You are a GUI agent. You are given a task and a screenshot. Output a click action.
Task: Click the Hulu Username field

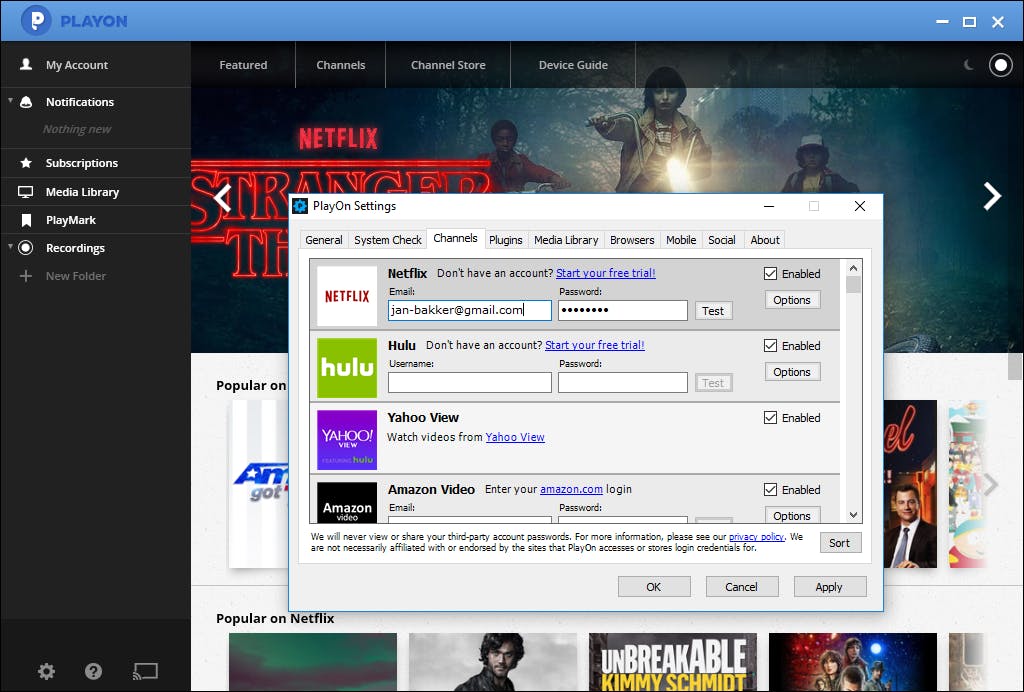tap(470, 382)
